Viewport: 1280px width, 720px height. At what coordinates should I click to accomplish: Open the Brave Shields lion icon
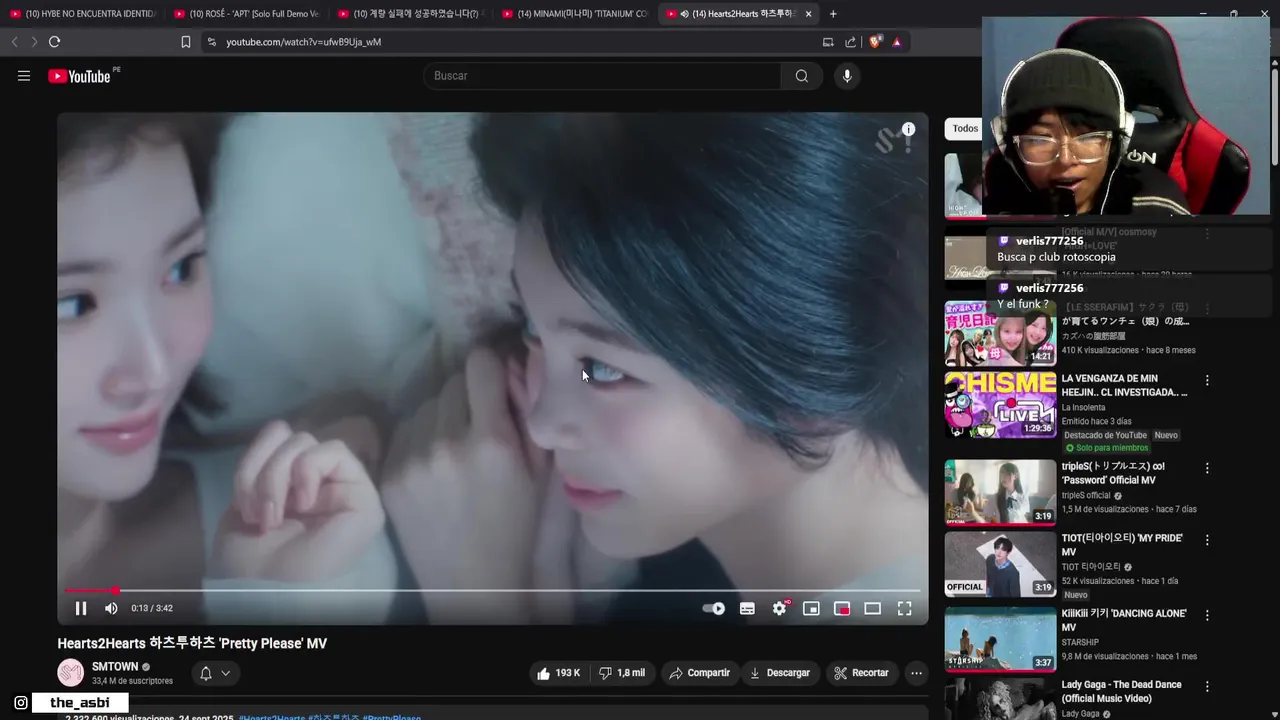click(876, 42)
